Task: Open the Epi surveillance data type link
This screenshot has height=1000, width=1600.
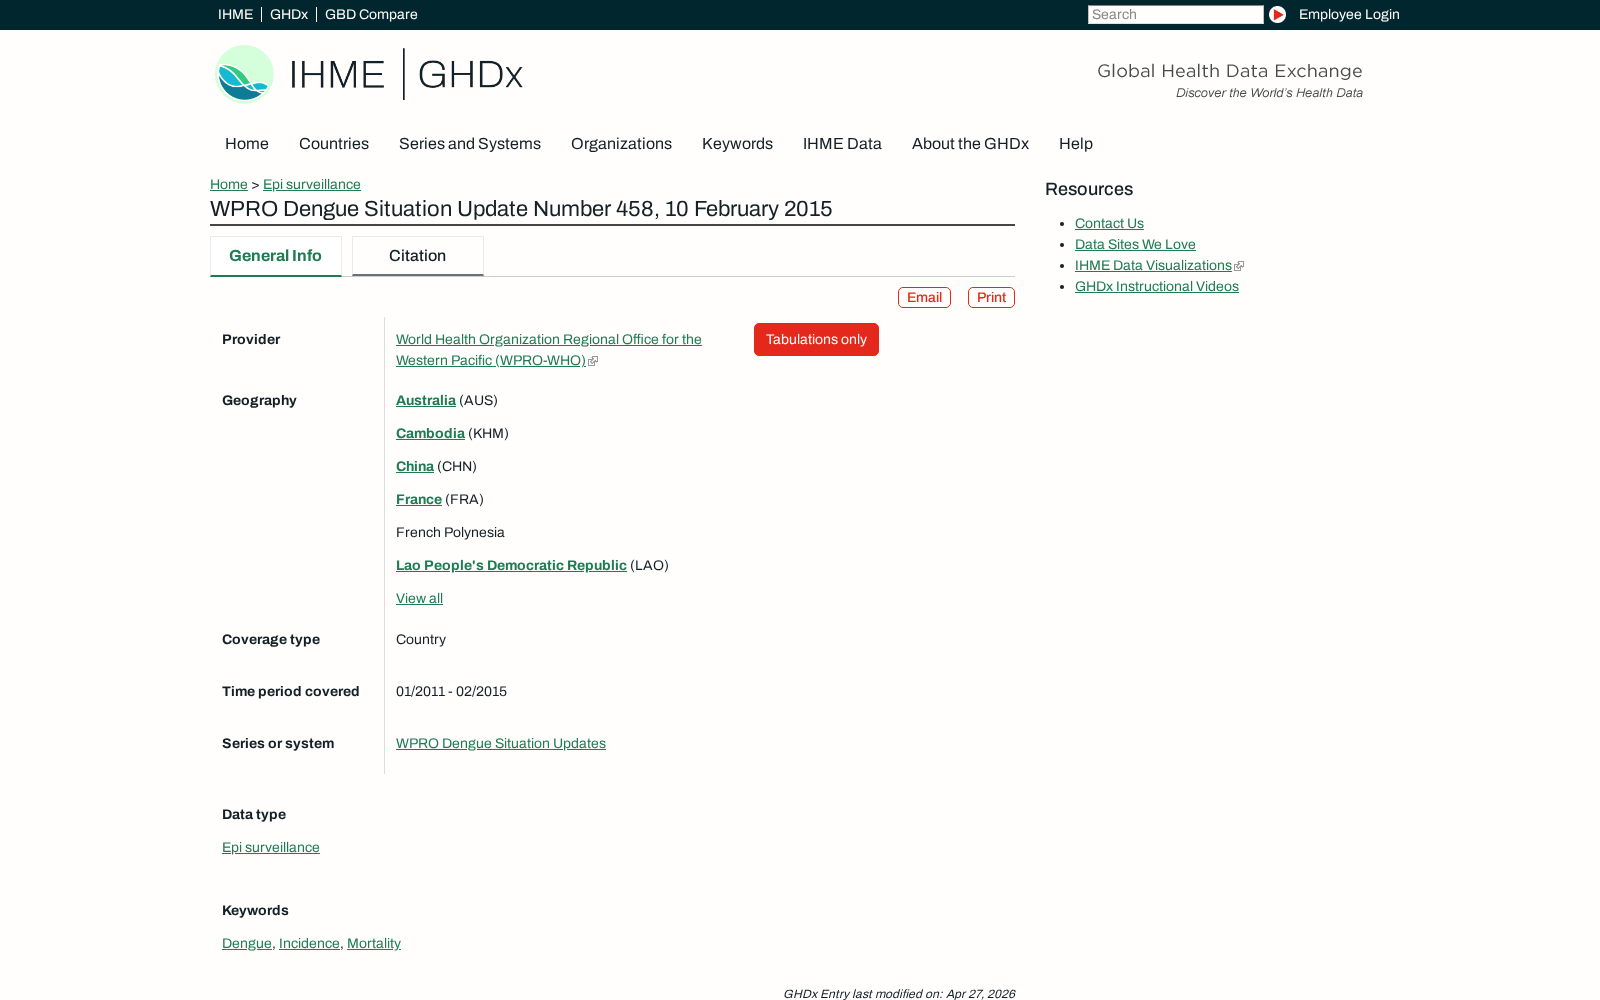Action: point(271,847)
